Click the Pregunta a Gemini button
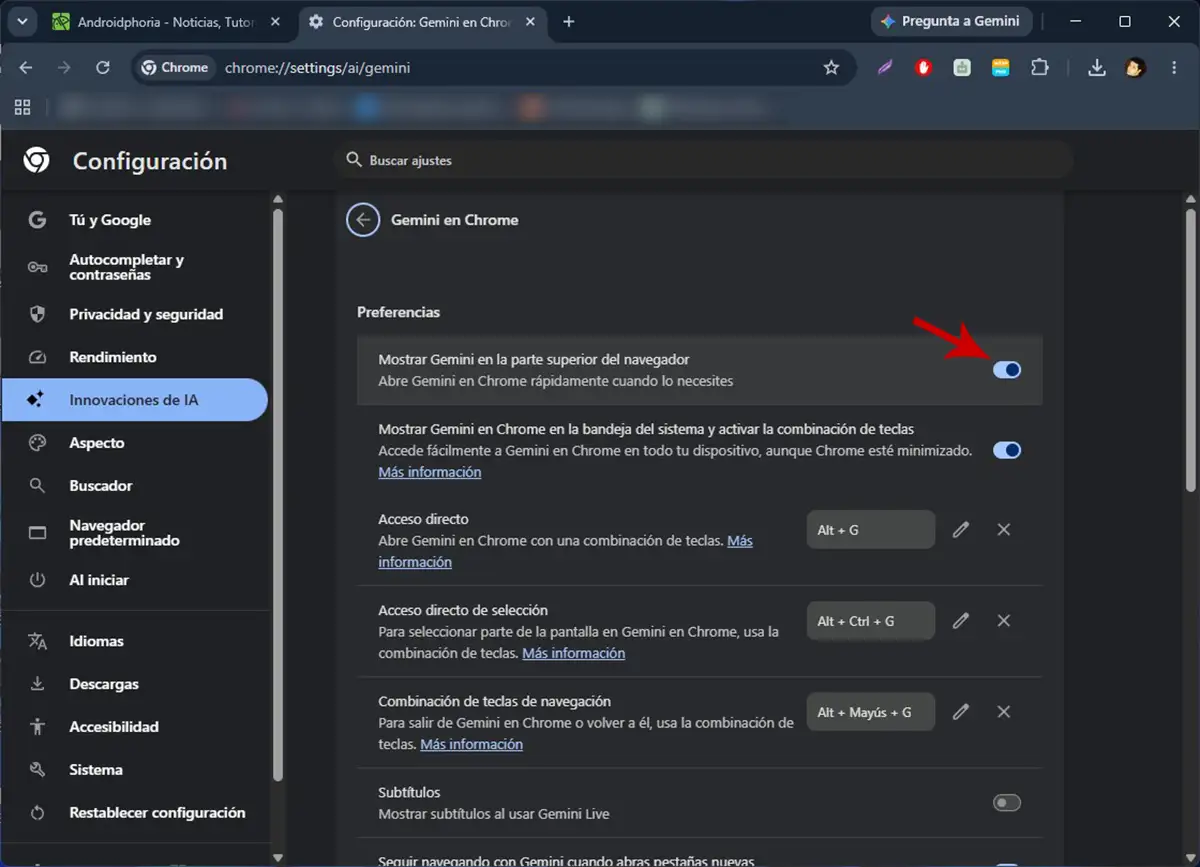Image resolution: width=1200 pixels, height=867 pixels. 950,21
